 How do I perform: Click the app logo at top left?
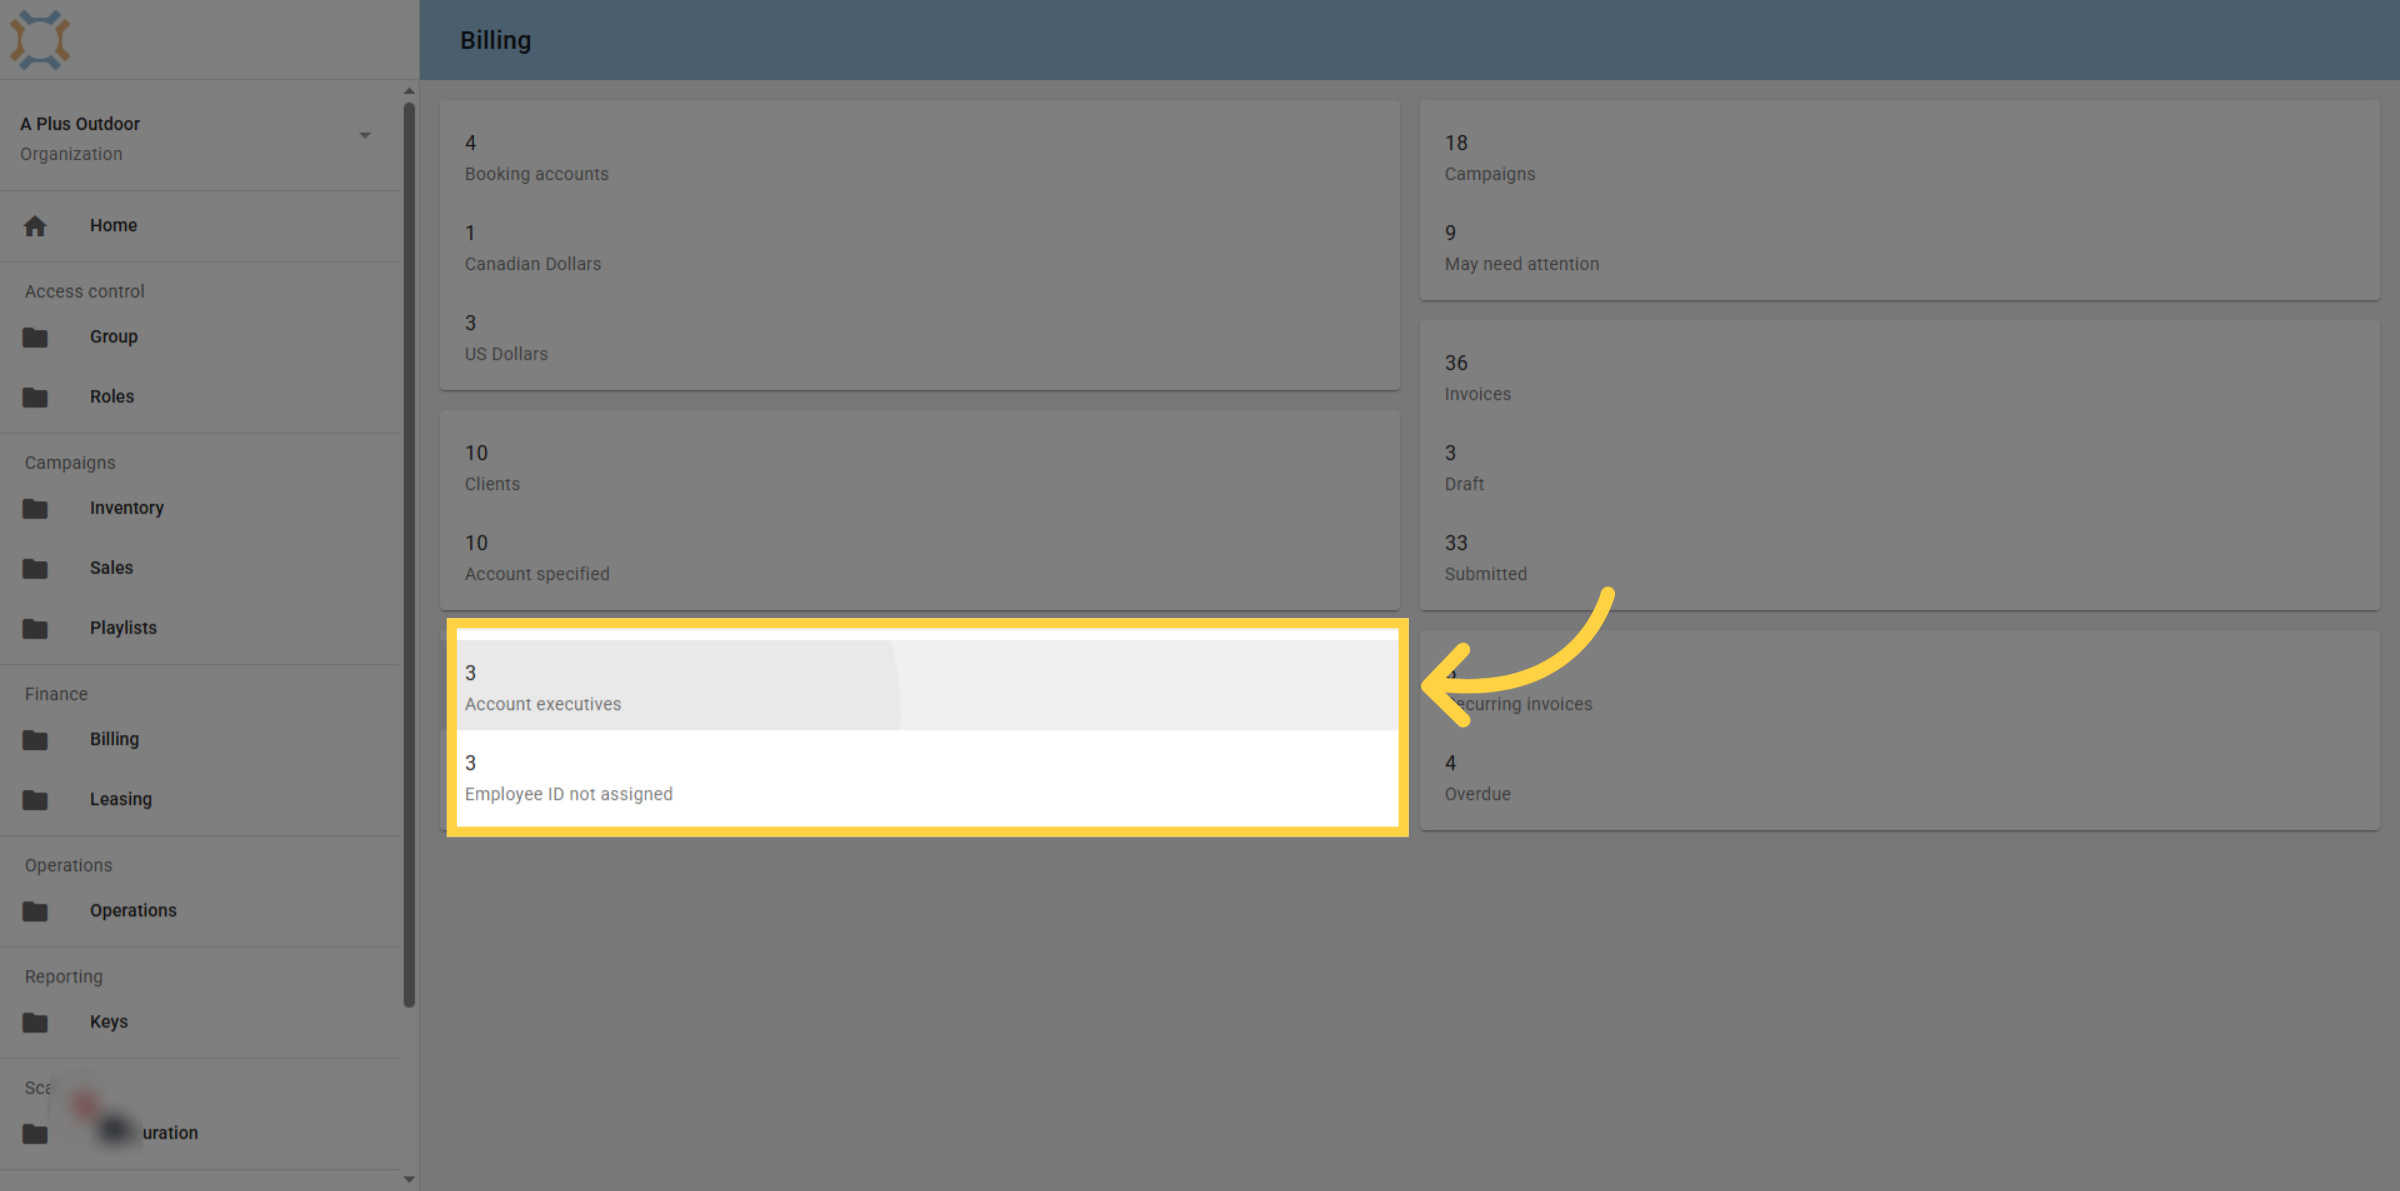coord(40,40)
